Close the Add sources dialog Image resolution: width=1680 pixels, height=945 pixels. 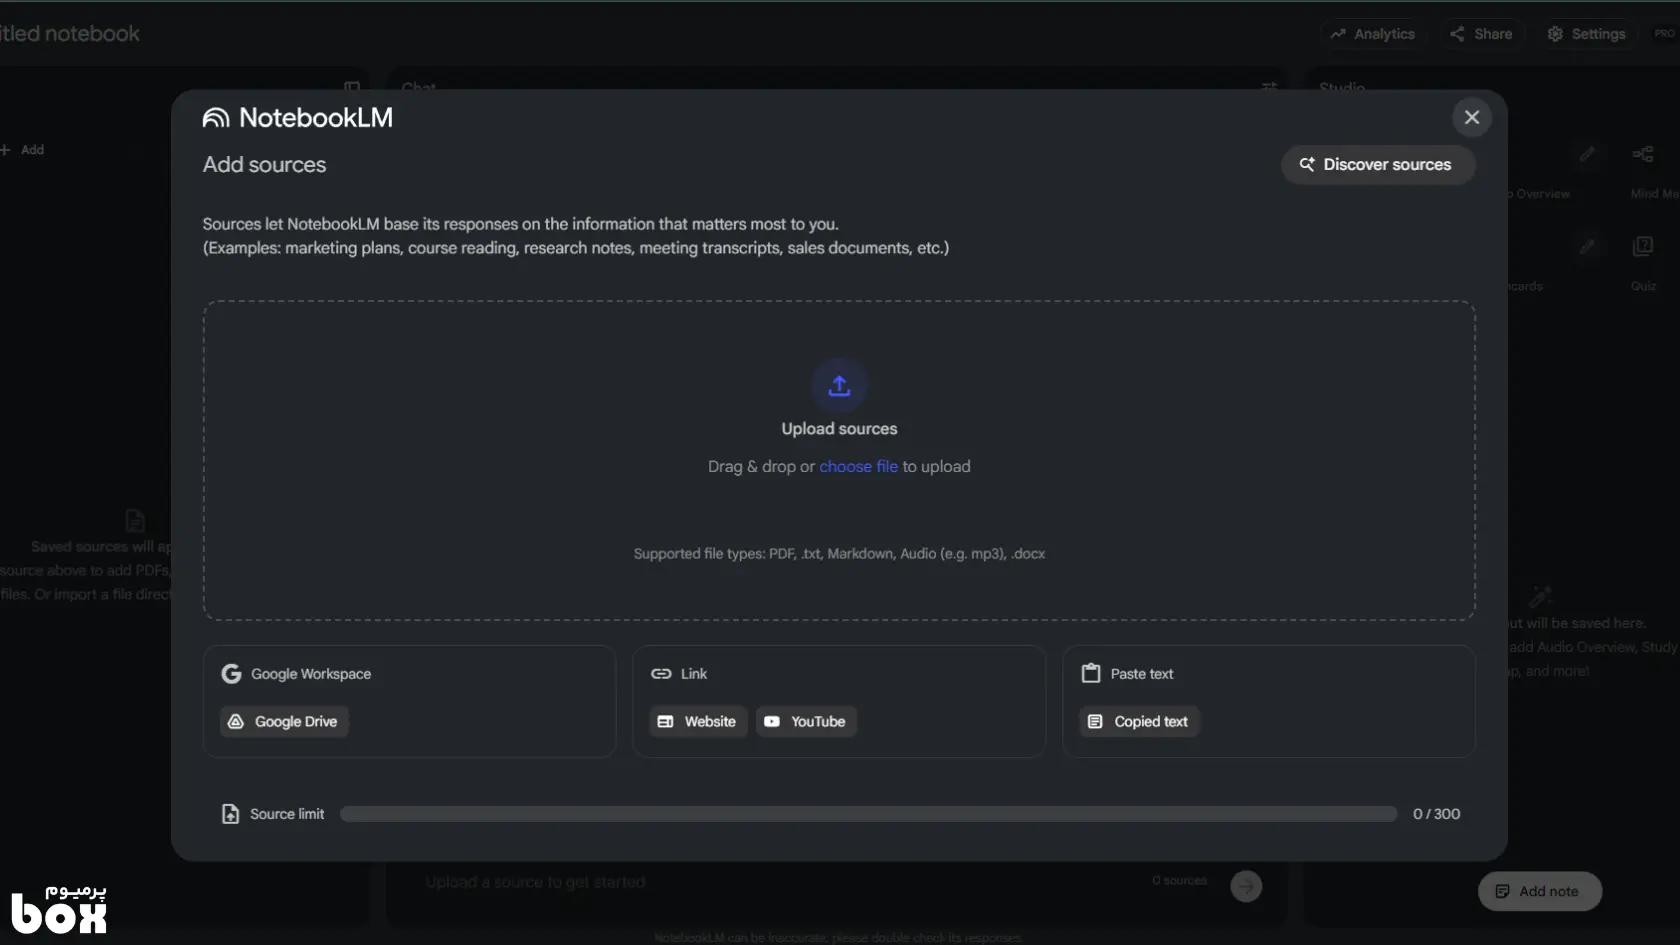pos(1472,117)
